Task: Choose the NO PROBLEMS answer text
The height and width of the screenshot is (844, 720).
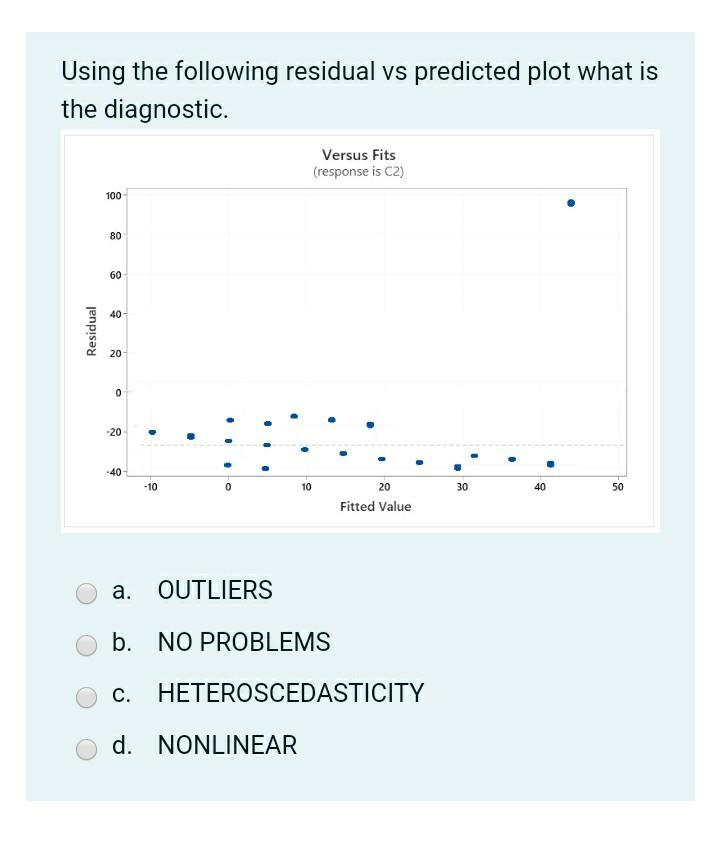Action: pyautogui.click(x=243, y=643)
